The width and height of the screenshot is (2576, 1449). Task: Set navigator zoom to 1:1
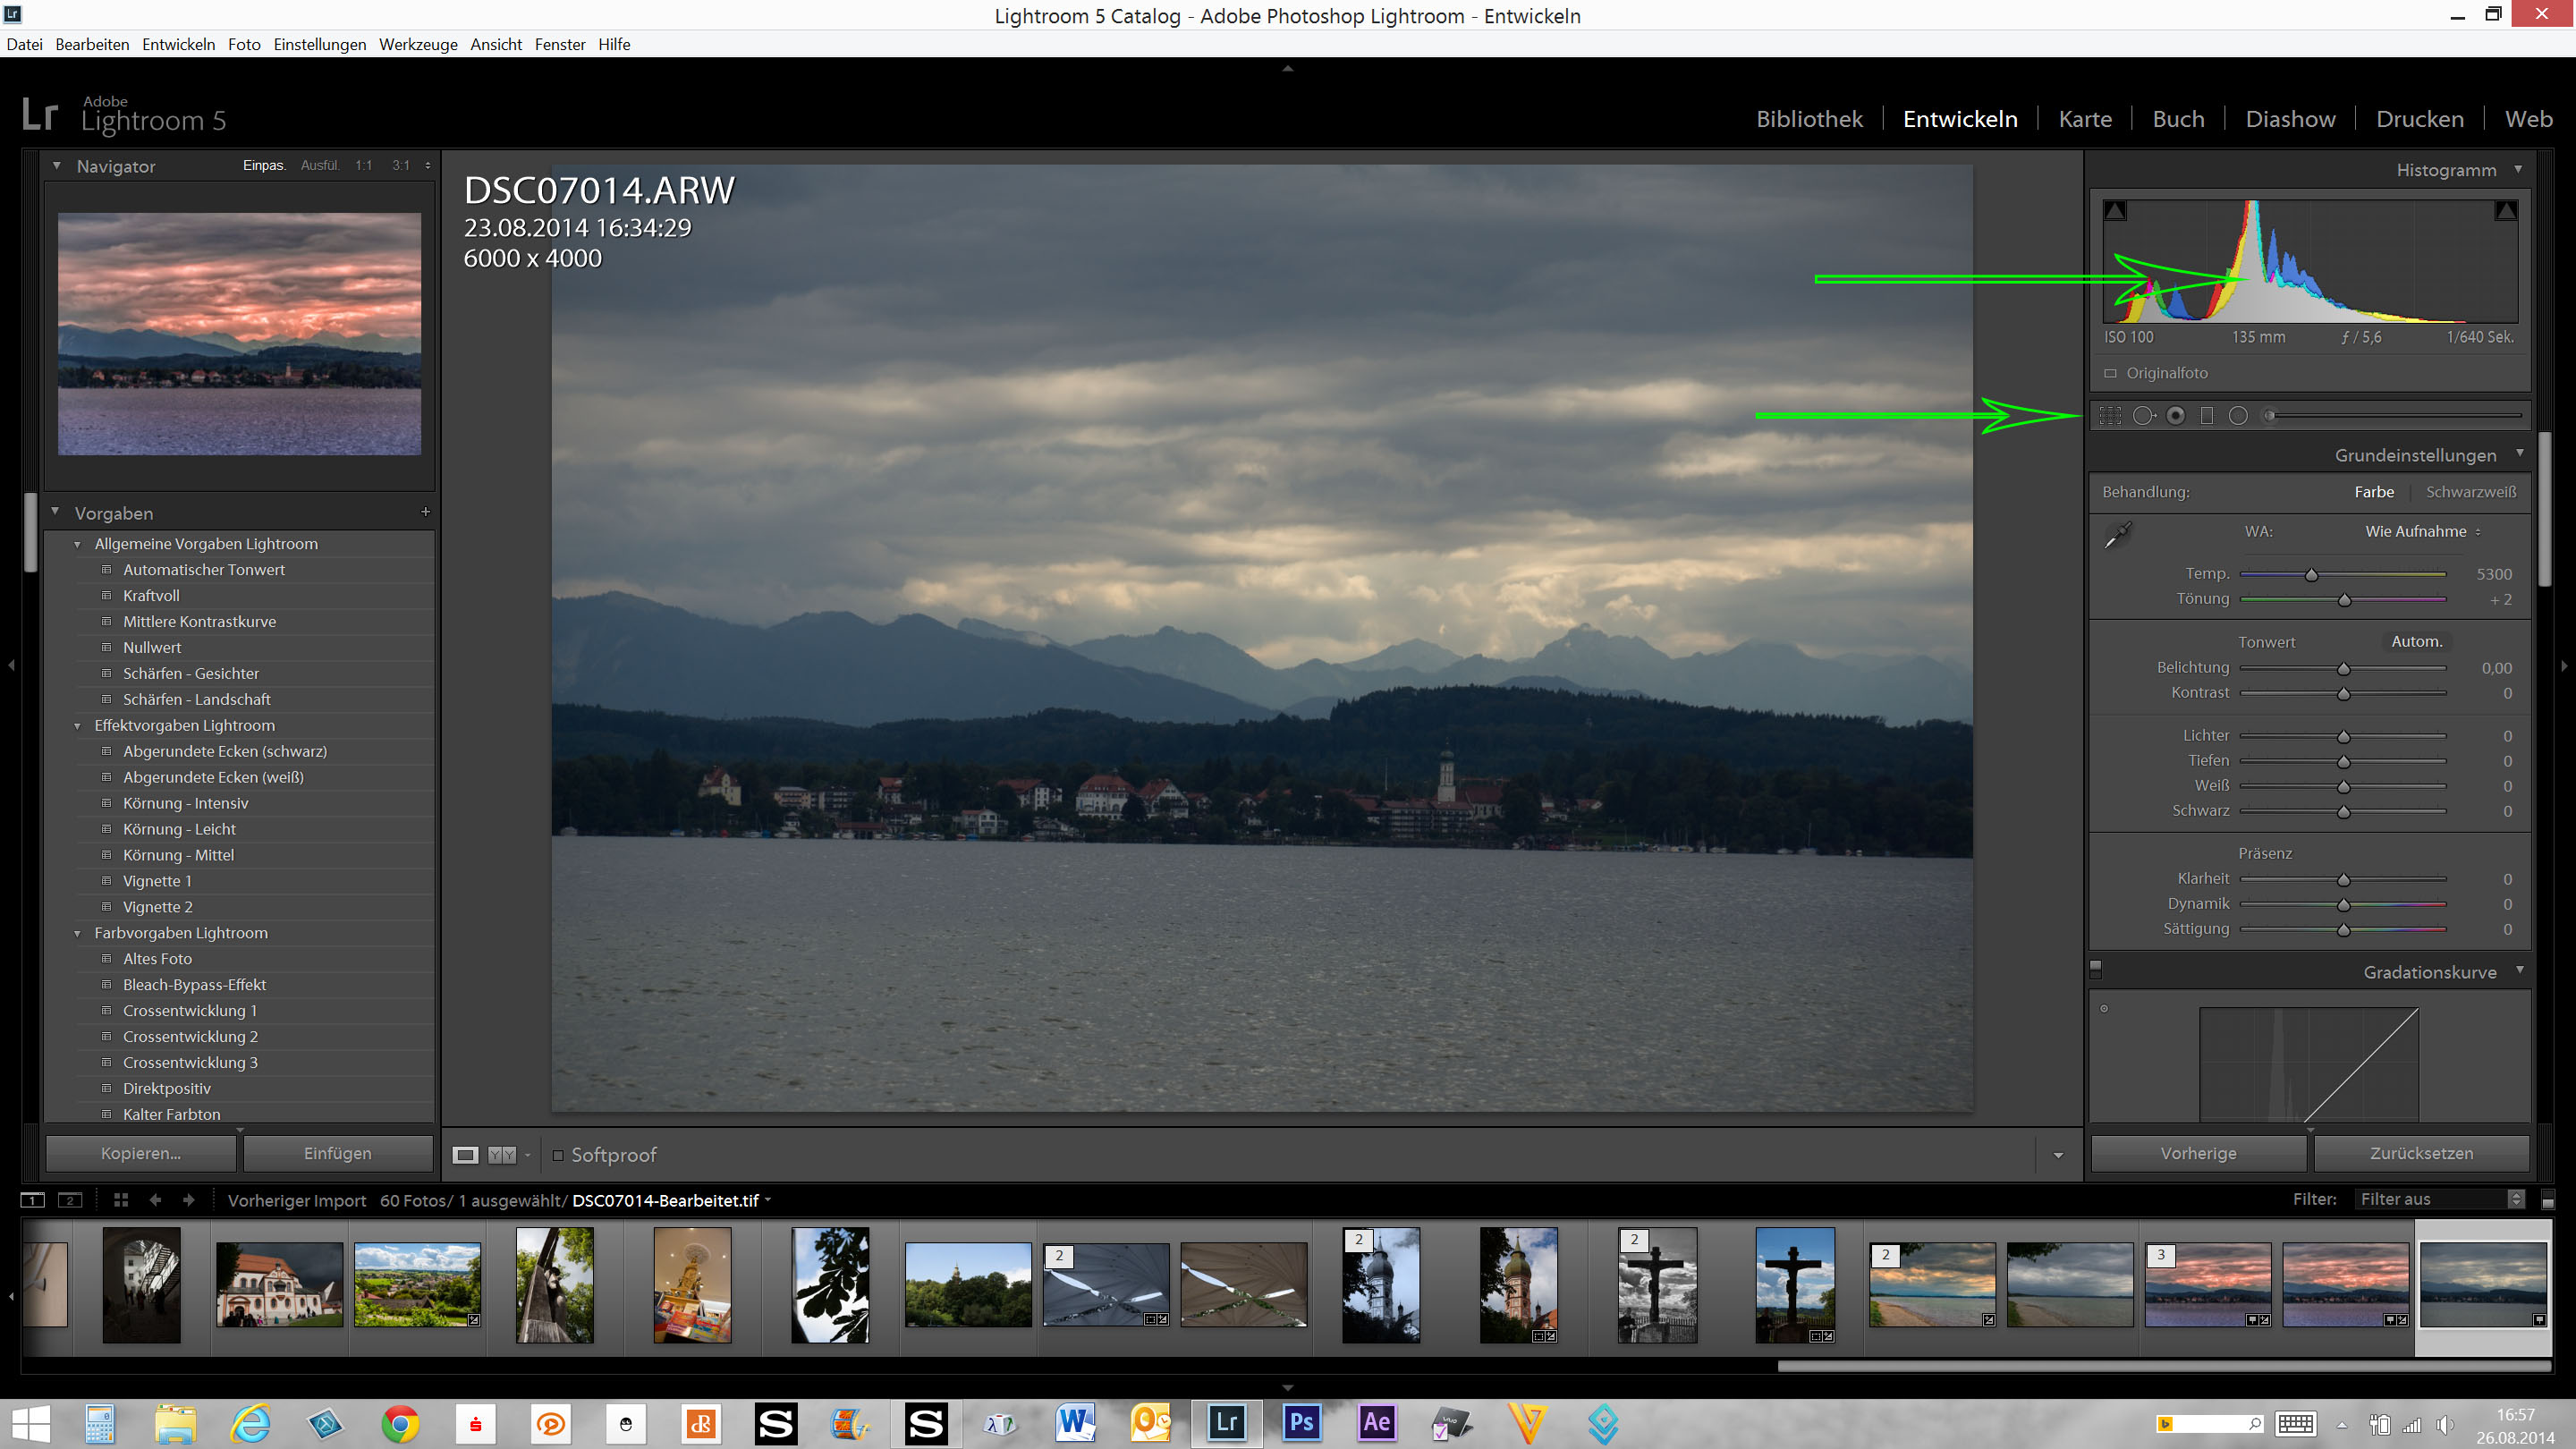coord(363,166)
